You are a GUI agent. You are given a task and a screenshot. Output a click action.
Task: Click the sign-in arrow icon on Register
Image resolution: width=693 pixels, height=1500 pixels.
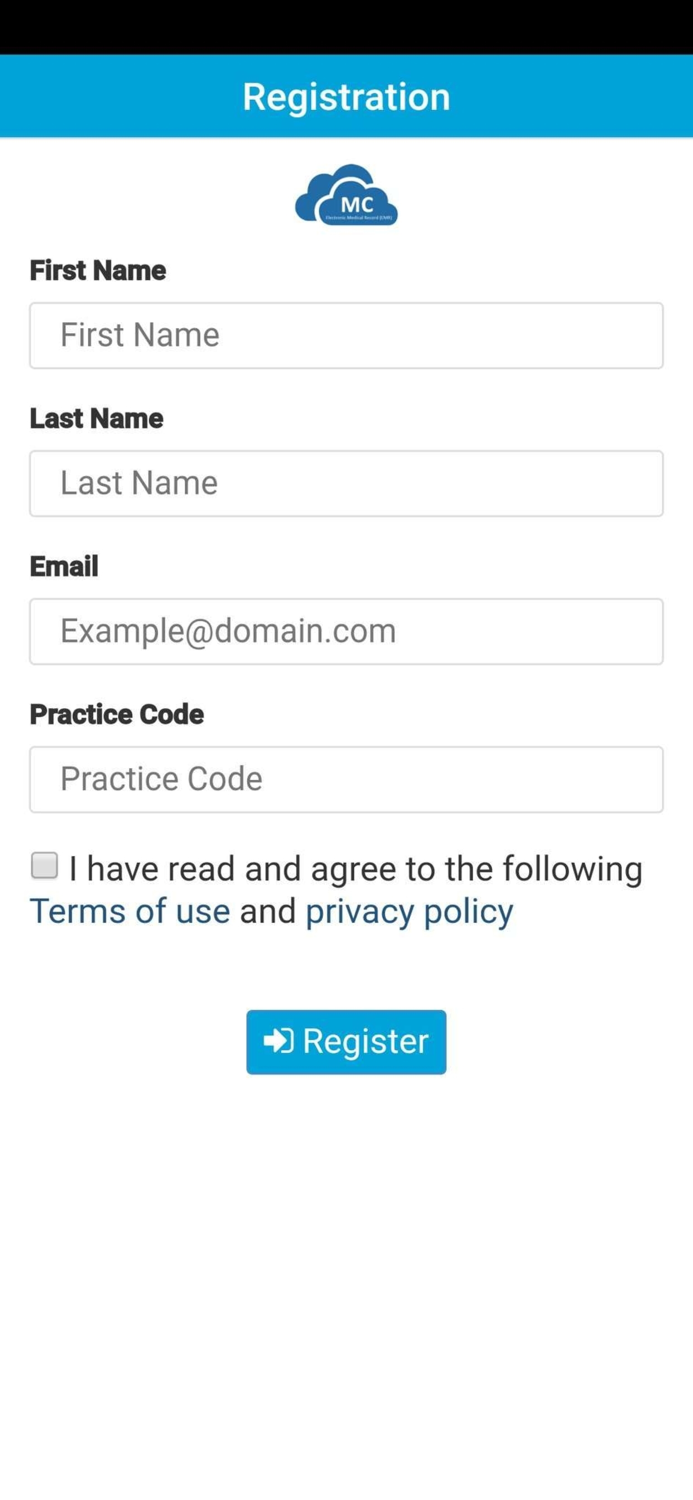(x=278, y=1041)
